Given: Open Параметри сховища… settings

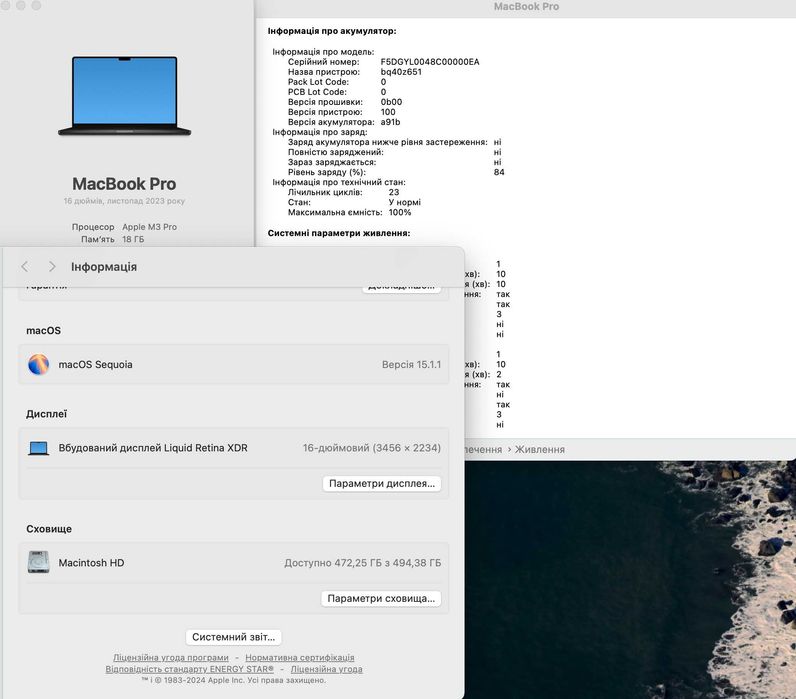Looking at the screenshot, I should point(381,598).
